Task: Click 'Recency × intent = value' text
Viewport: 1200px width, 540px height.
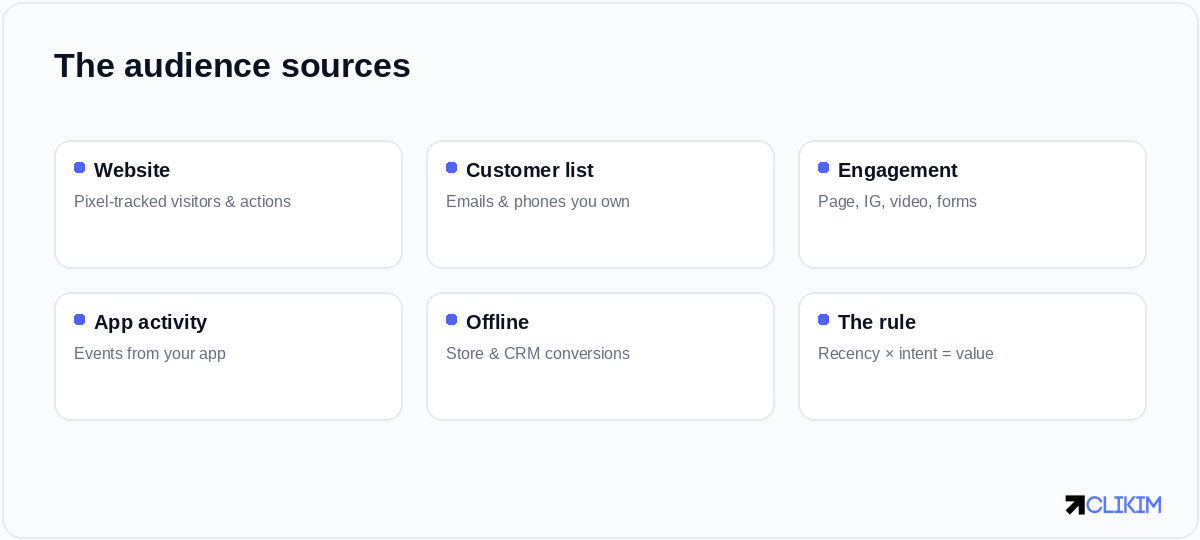Action: 906,354
